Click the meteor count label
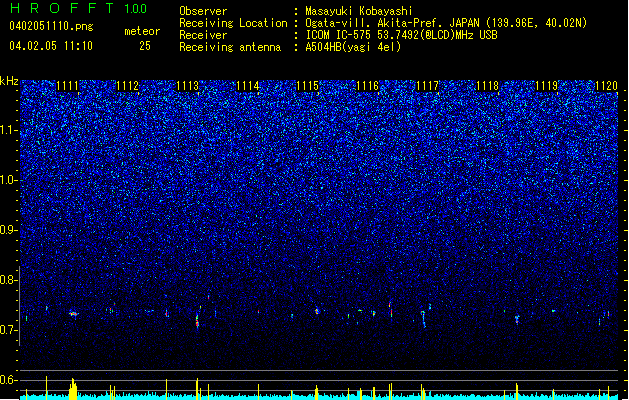 click(x=142, y=31)
